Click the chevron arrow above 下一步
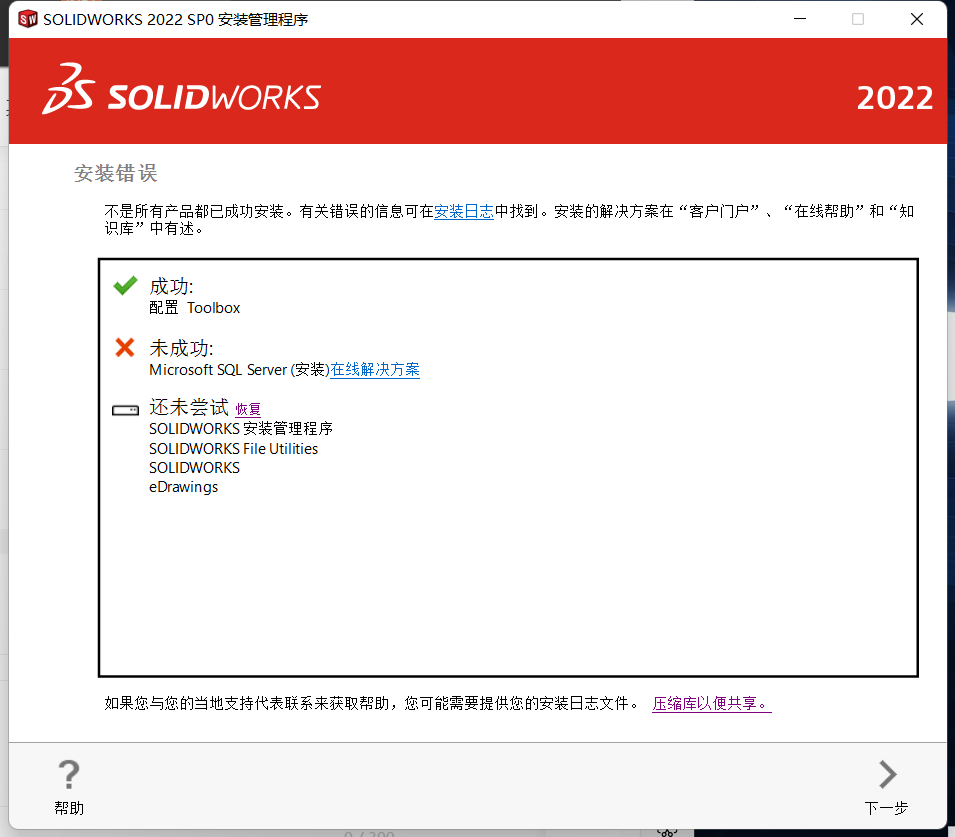 point(886,773)
